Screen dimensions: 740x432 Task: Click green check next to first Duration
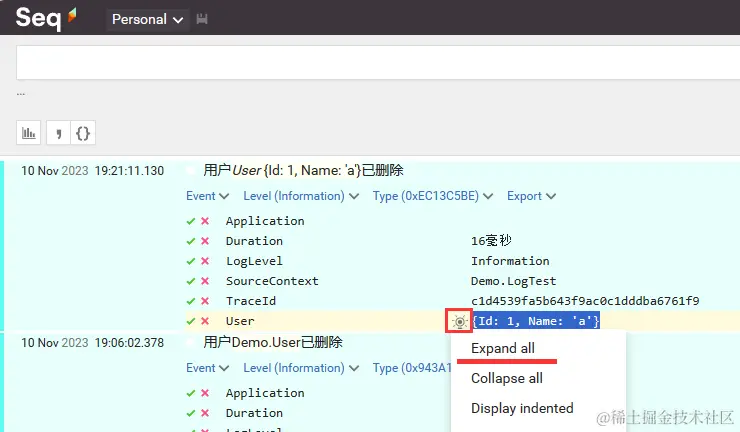pos(191,241)
